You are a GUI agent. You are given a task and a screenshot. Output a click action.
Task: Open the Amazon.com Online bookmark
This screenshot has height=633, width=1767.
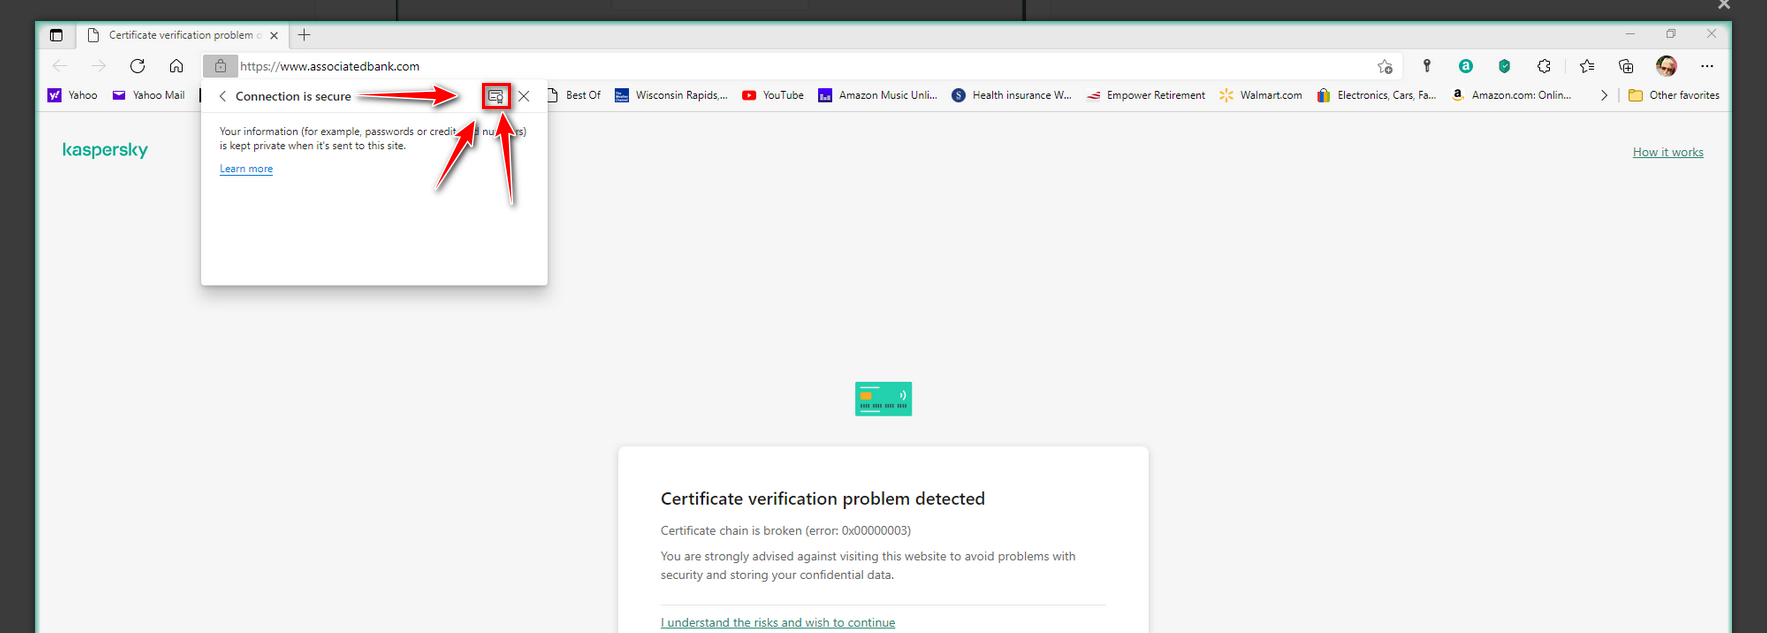(x=1511, y=95)
